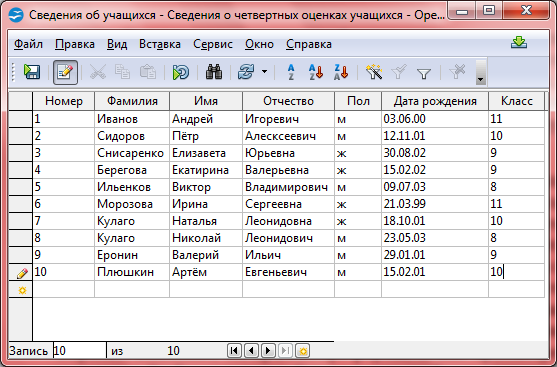
Task: Click the empty Фамилия cell in new row
Action: [x=132, y=289]
